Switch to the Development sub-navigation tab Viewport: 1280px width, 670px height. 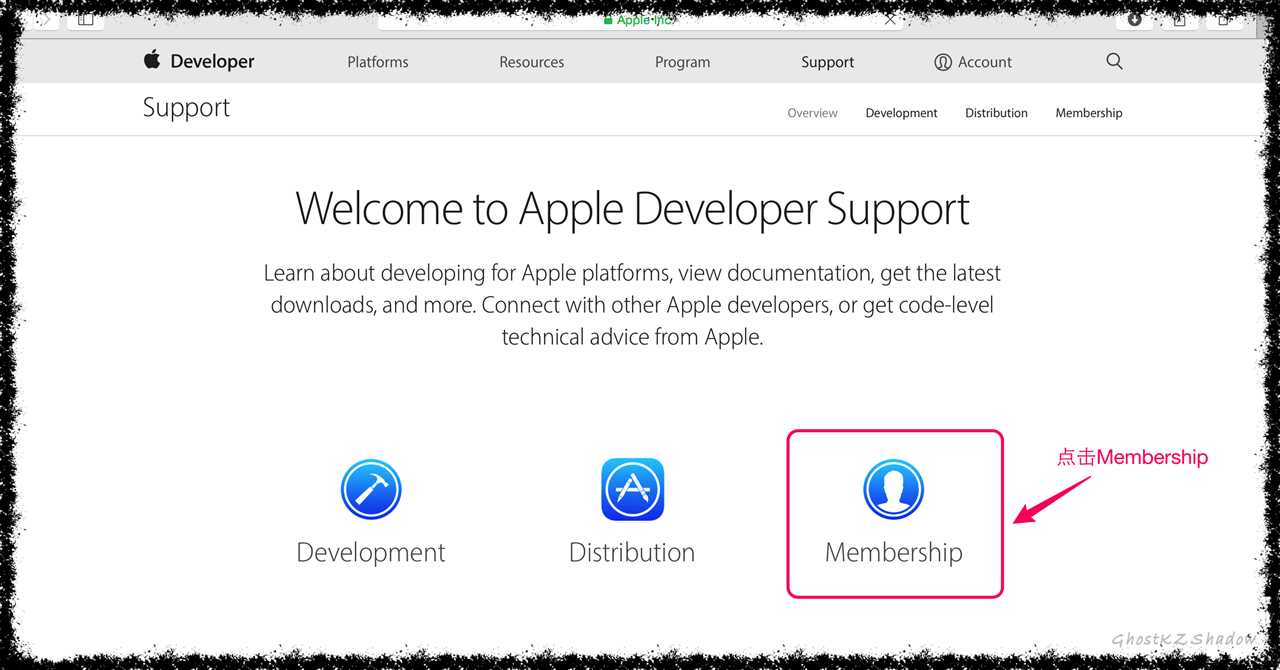pyautogui.click(x=902, y=113)
